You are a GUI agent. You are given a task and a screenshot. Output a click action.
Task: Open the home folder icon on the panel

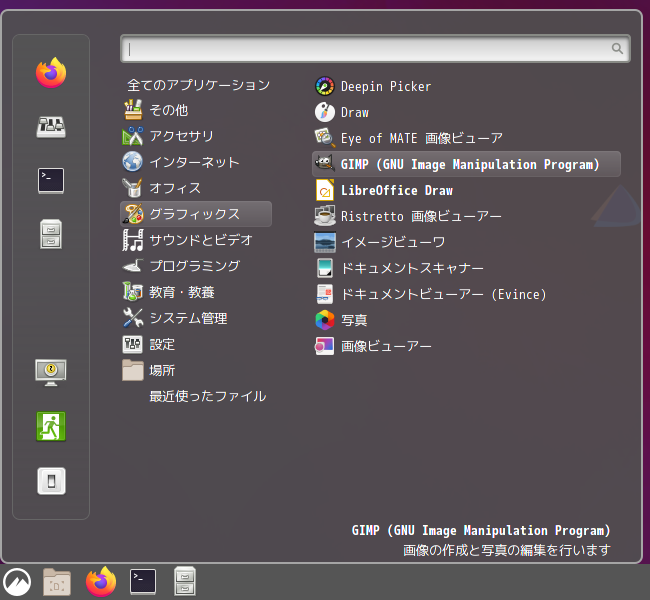click(x=57, y=582)
